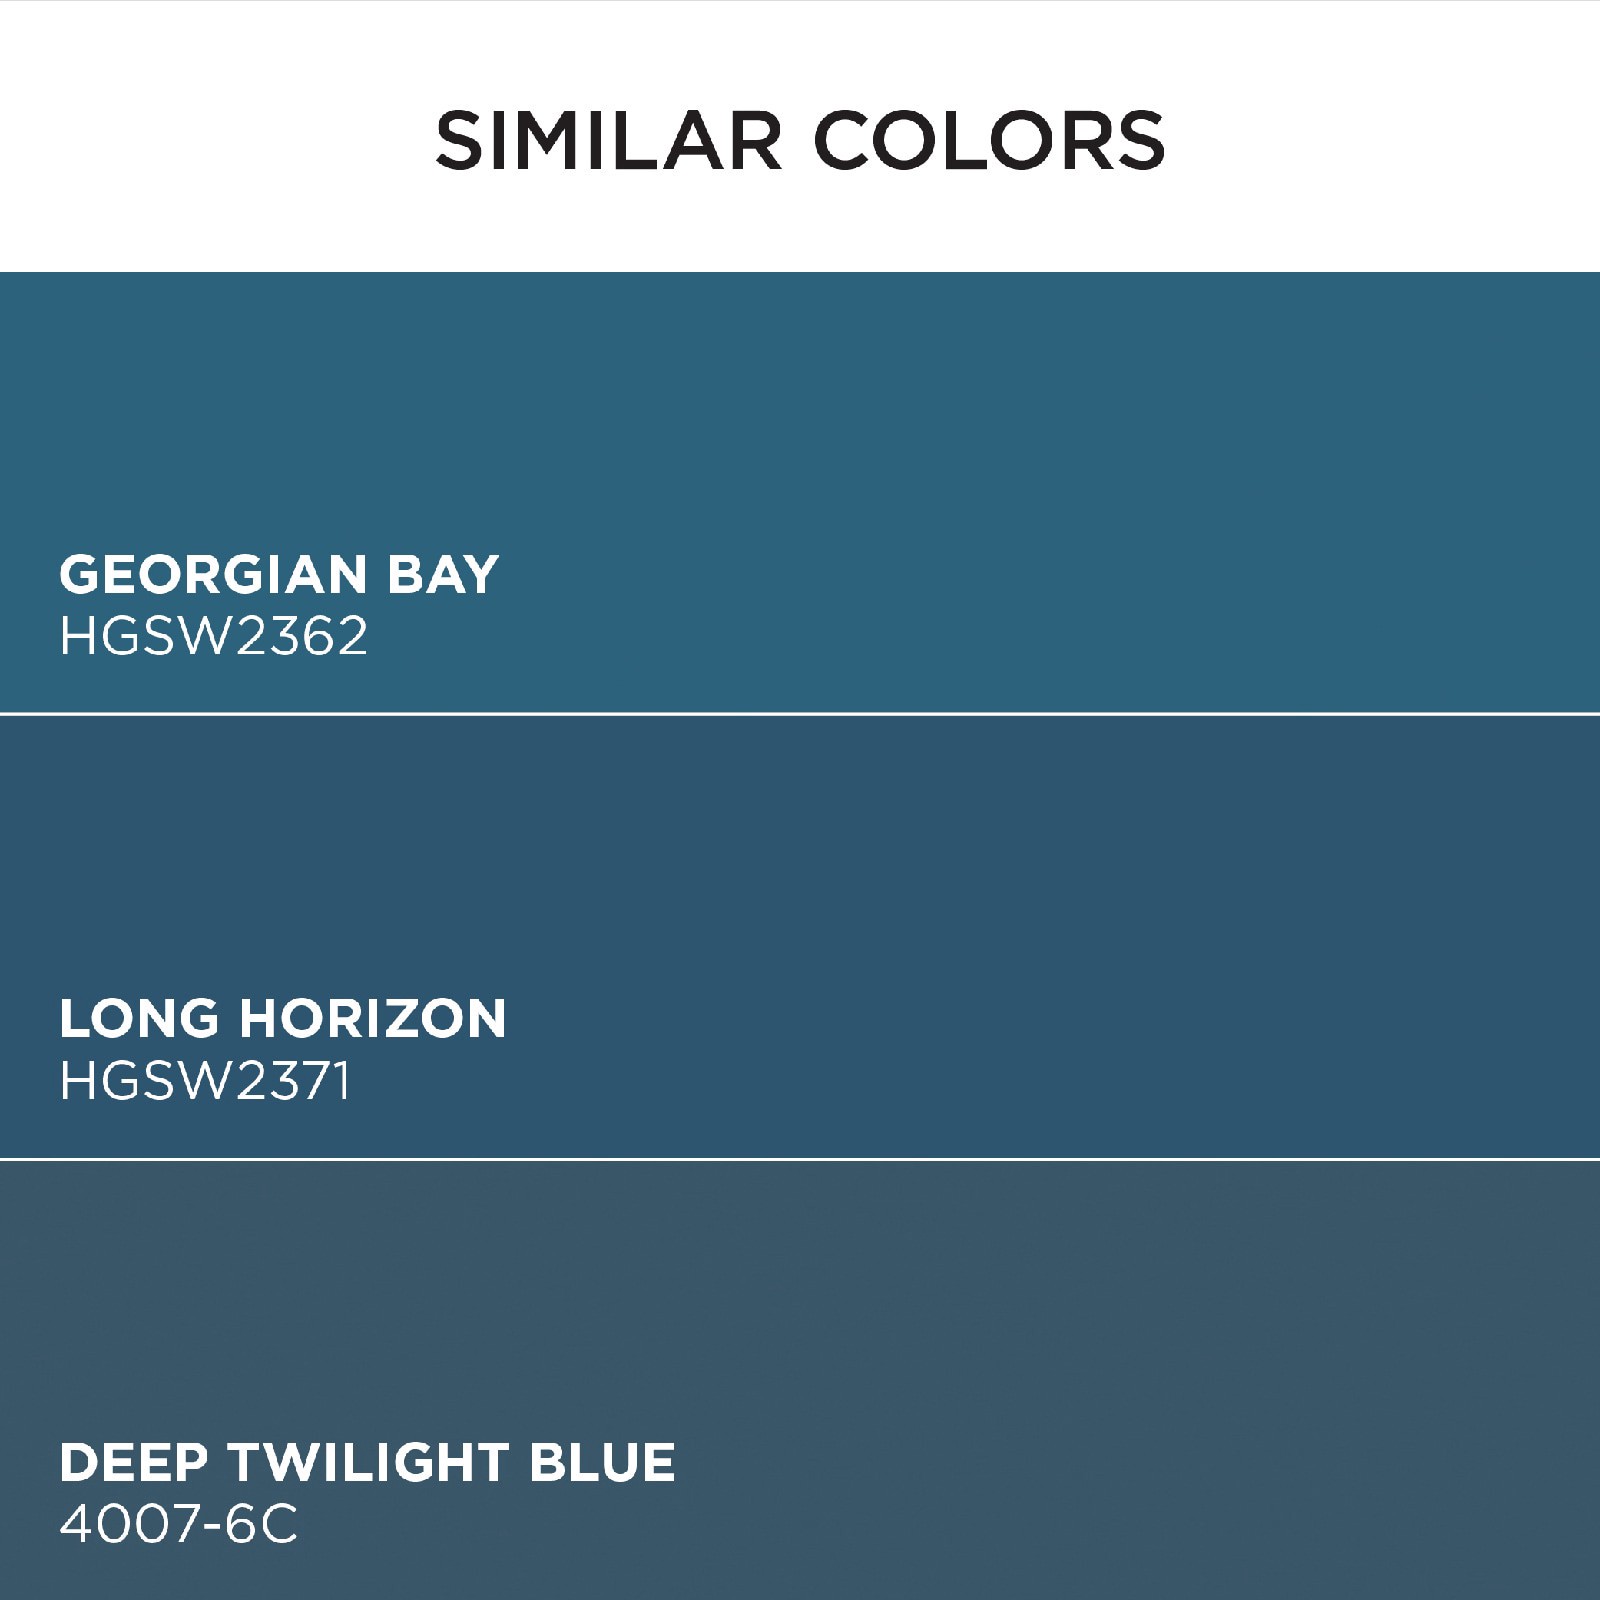This screenshot has height=1600, width=1600.
Task: Click the 4007-6C color code
Action: pyautogui.click(x=178, y=1525)
